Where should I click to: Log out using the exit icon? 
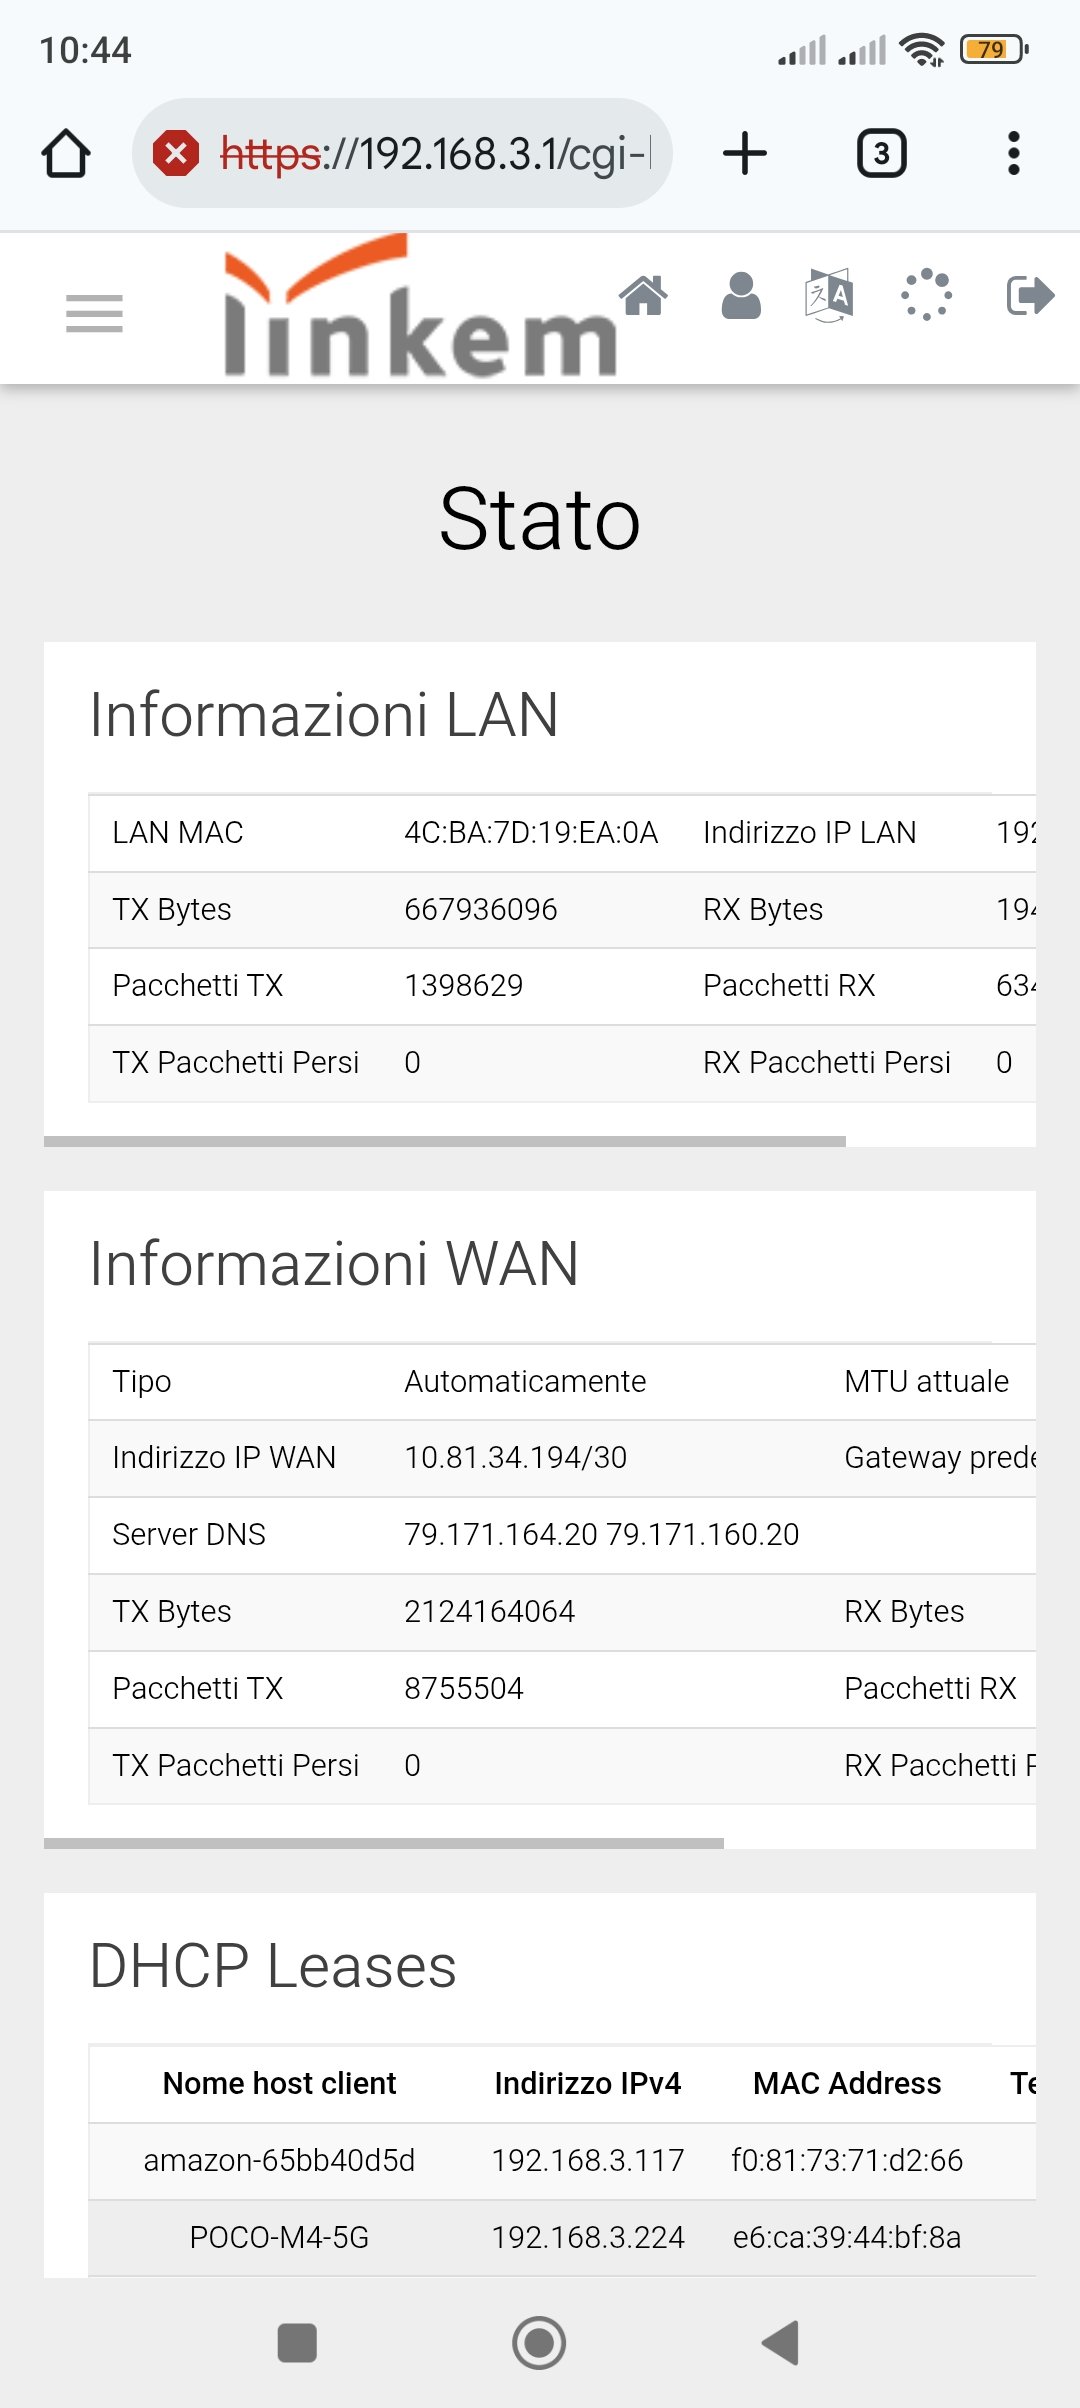(x=1029, y=296)
